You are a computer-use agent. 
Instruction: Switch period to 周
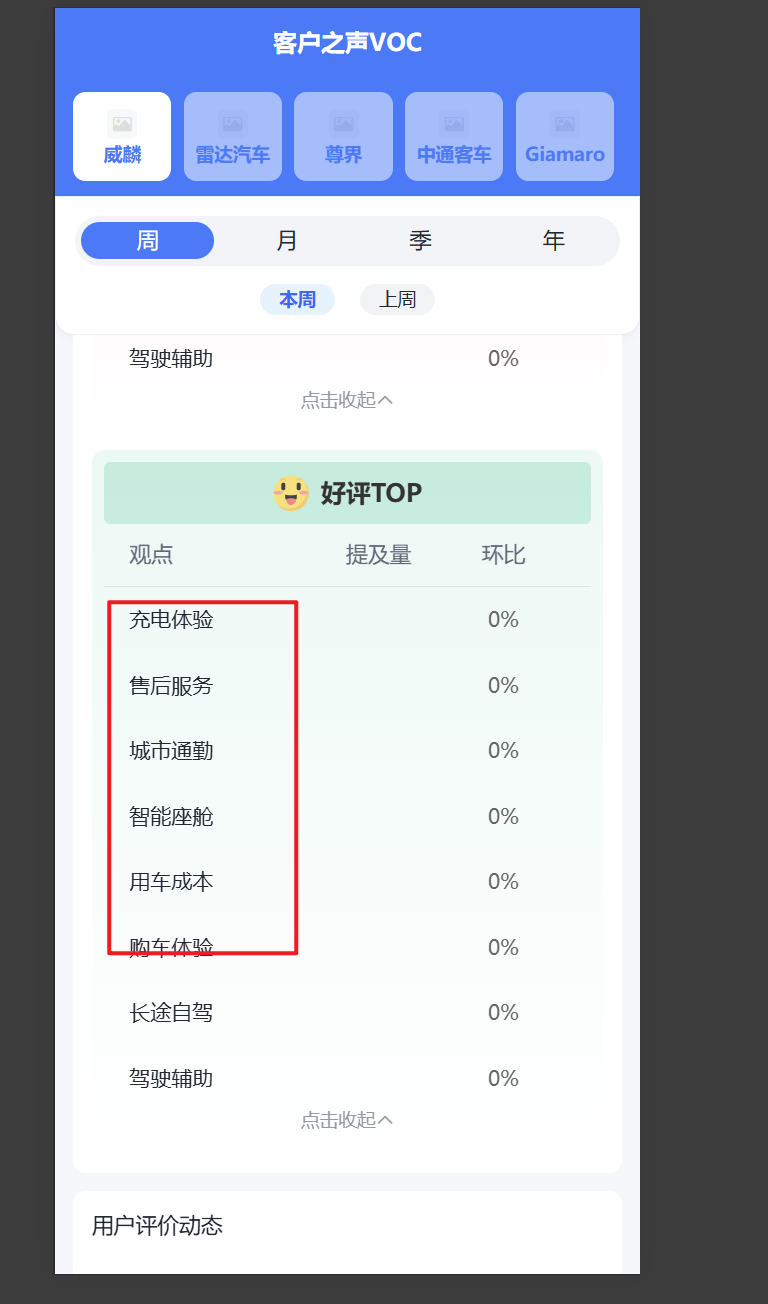pyautogui.click(x=147, y=241)
